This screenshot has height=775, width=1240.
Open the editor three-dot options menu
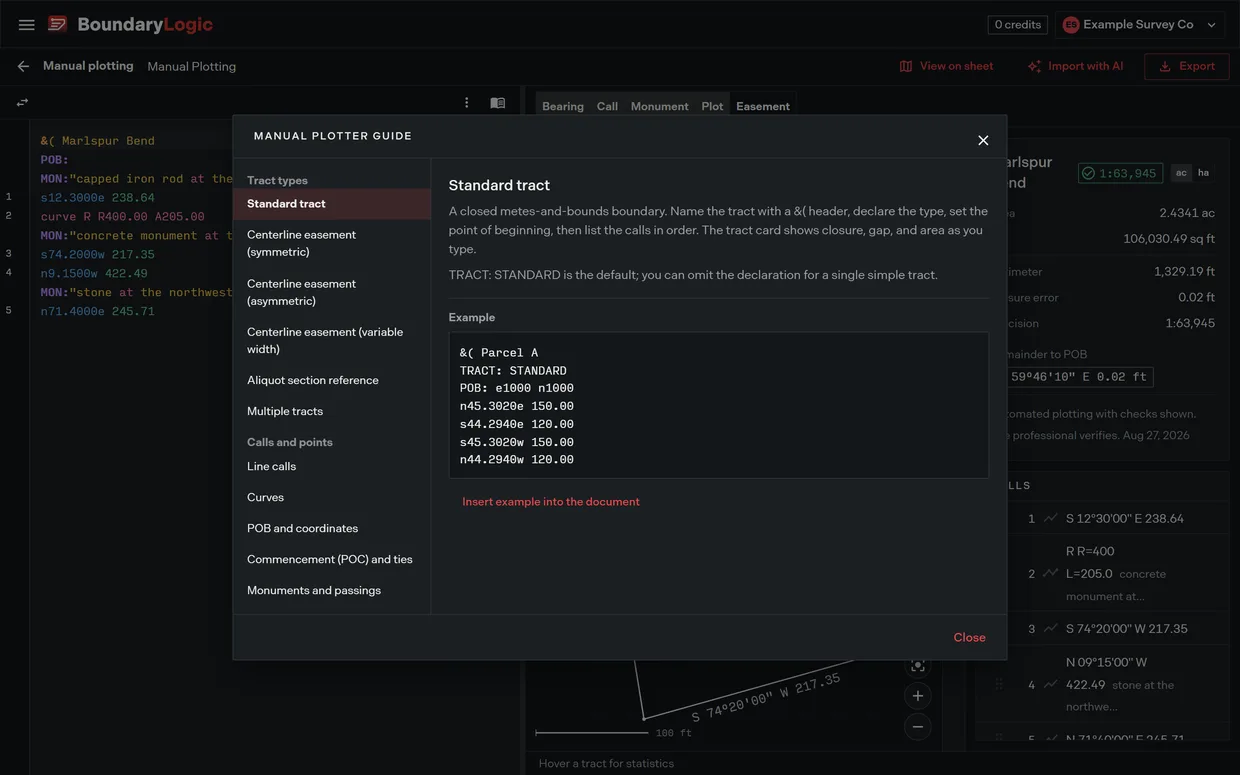point(466,102)
